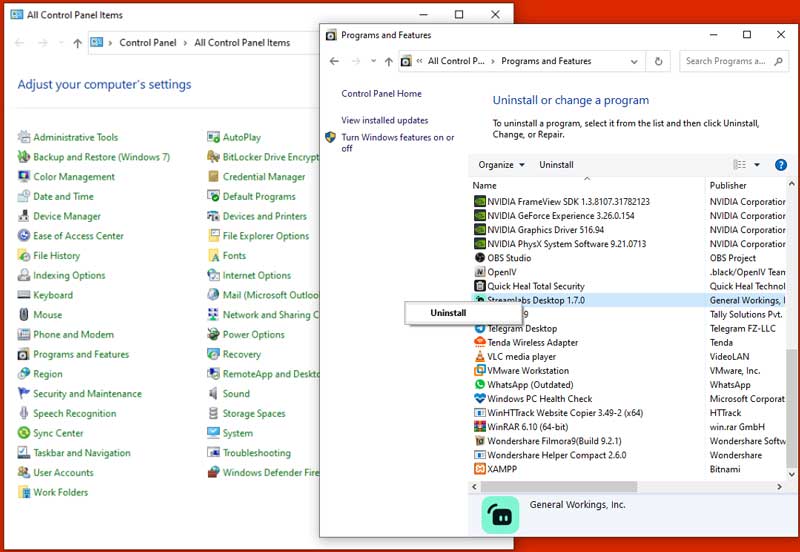Open Programs and Features in Control Panel

click(x=81, y=354)
